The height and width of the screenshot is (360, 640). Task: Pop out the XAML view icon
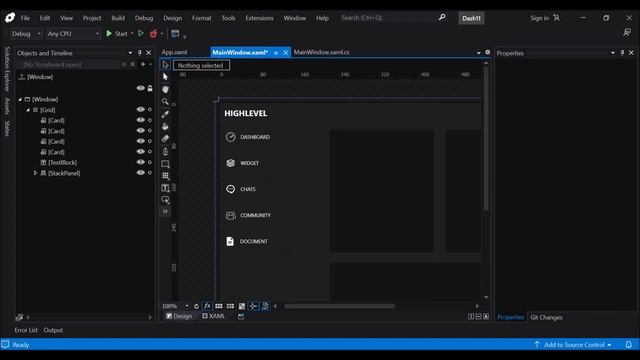click(x=241, y=316)
